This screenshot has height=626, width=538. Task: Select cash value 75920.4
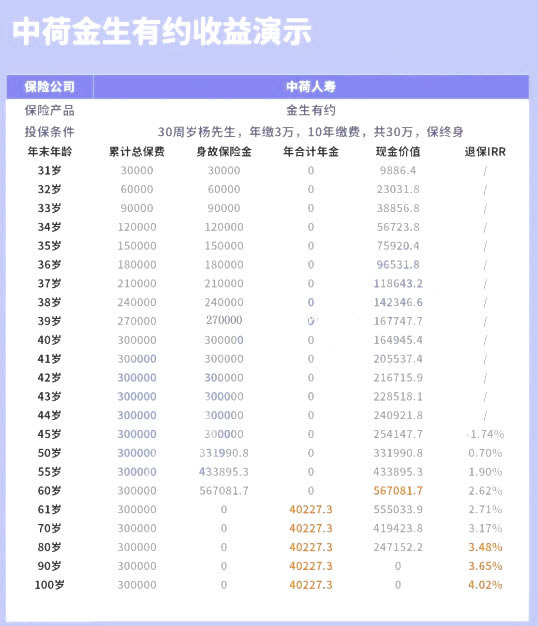[x=398, y=246]
